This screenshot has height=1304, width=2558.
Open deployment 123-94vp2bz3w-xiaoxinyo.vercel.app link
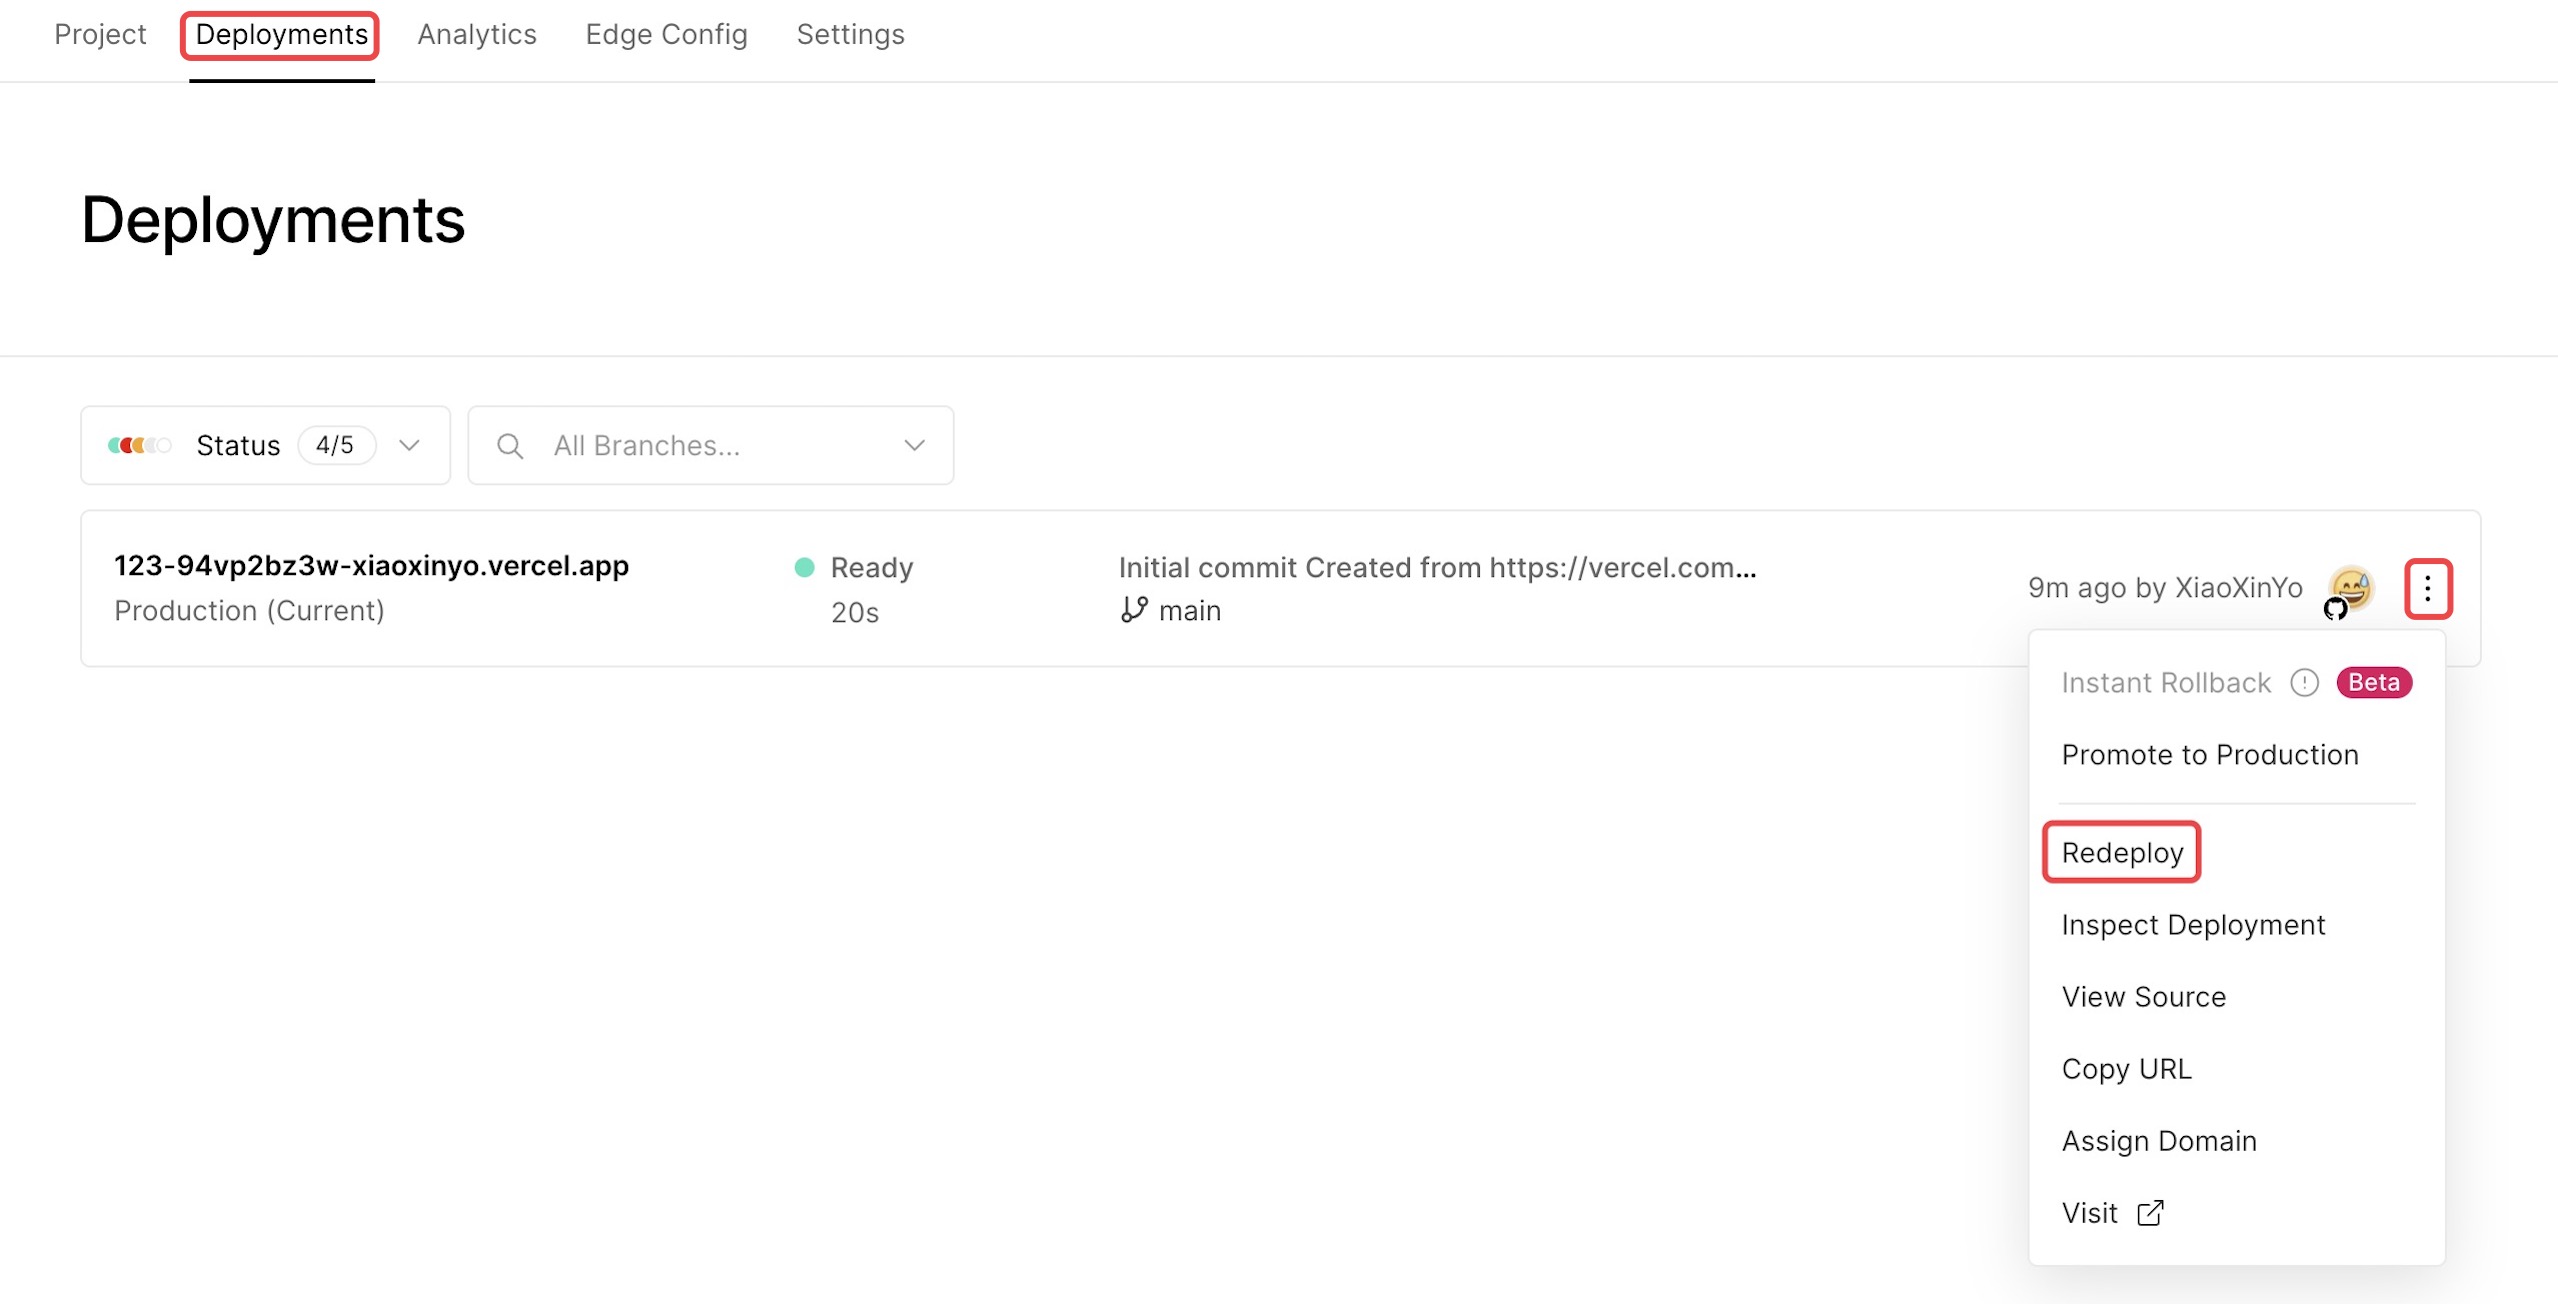(x=371, y=566)
